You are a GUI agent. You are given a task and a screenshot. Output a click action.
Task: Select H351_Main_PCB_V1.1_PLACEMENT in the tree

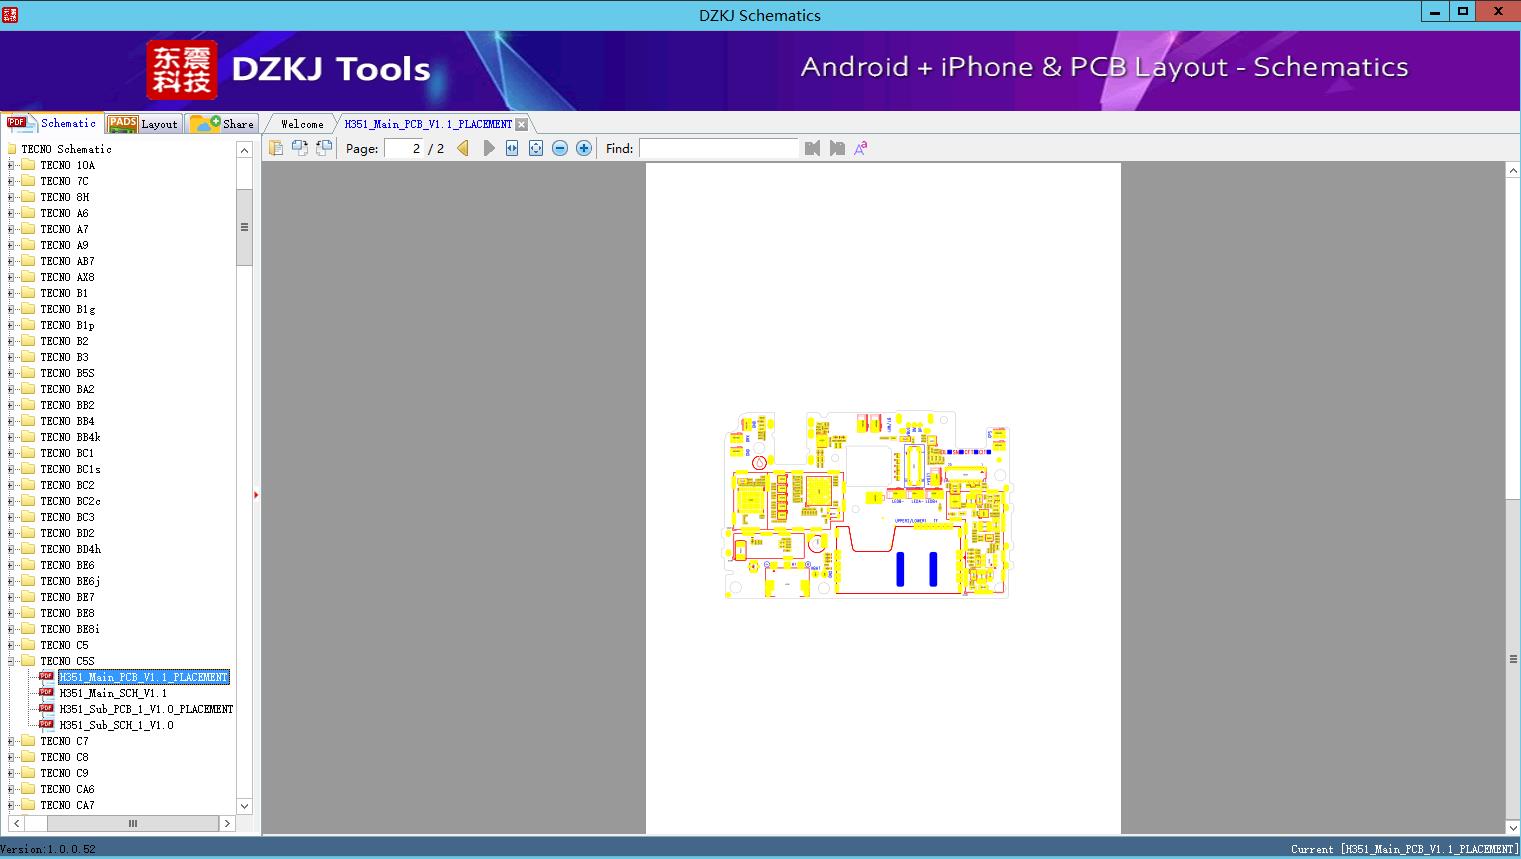coord(144,677)
